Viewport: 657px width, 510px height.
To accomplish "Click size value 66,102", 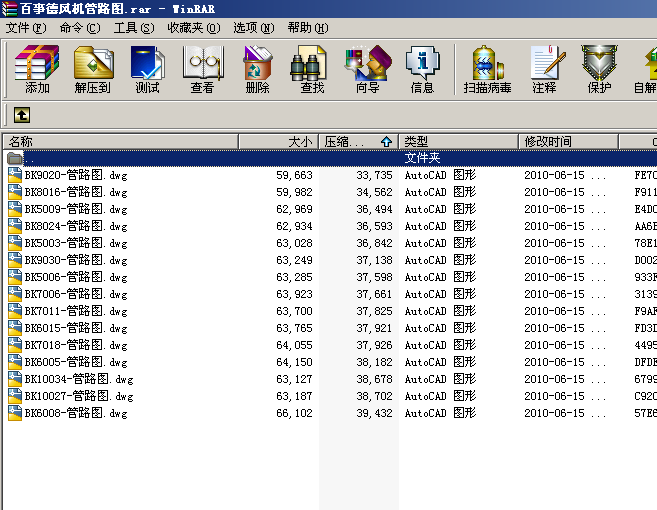I will (x=294, y=413).
